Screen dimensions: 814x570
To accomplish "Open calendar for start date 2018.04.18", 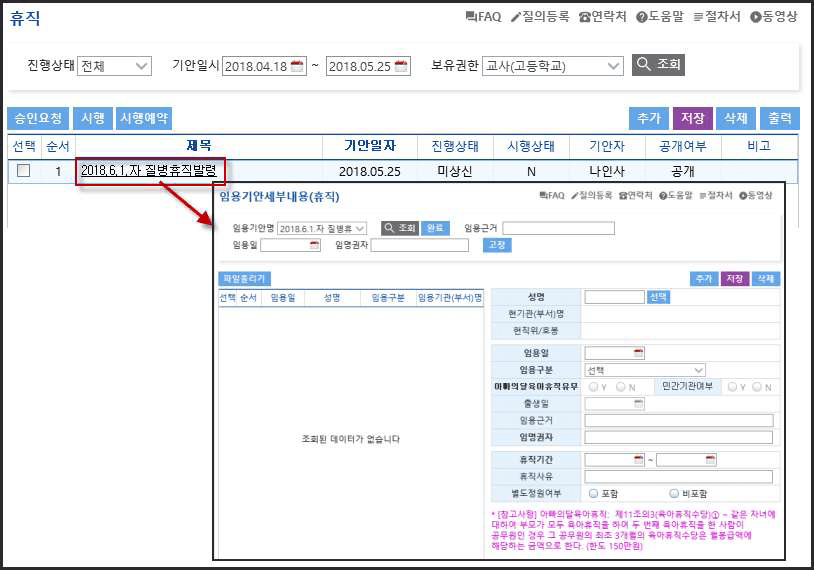I will [296, 67].
